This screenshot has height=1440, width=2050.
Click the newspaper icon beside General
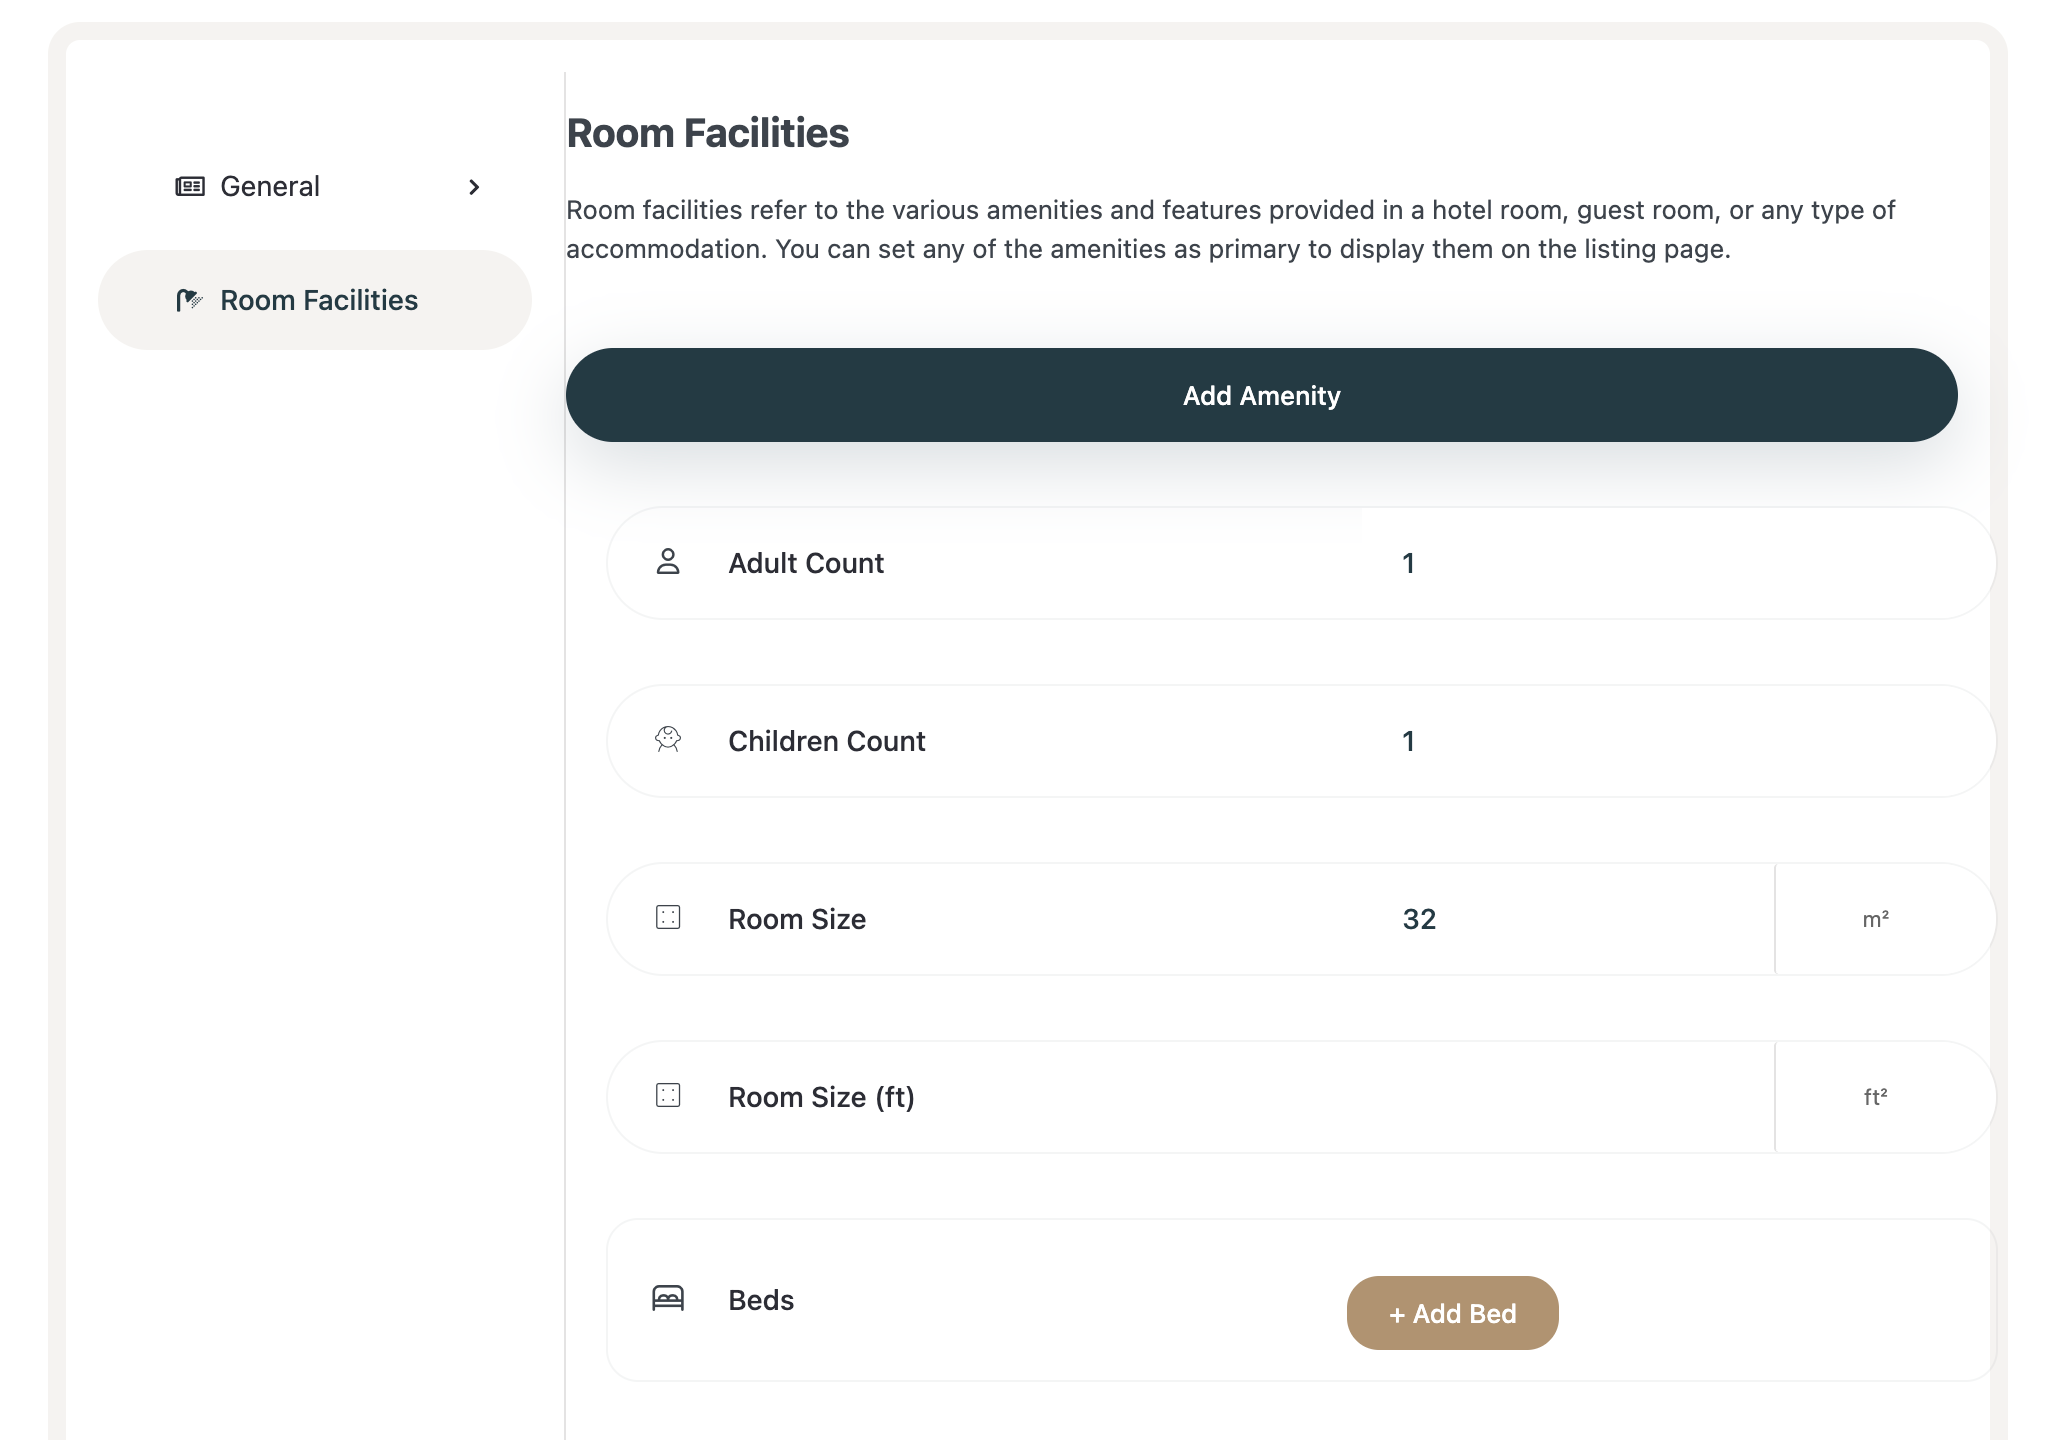click(x=190, y=187)
